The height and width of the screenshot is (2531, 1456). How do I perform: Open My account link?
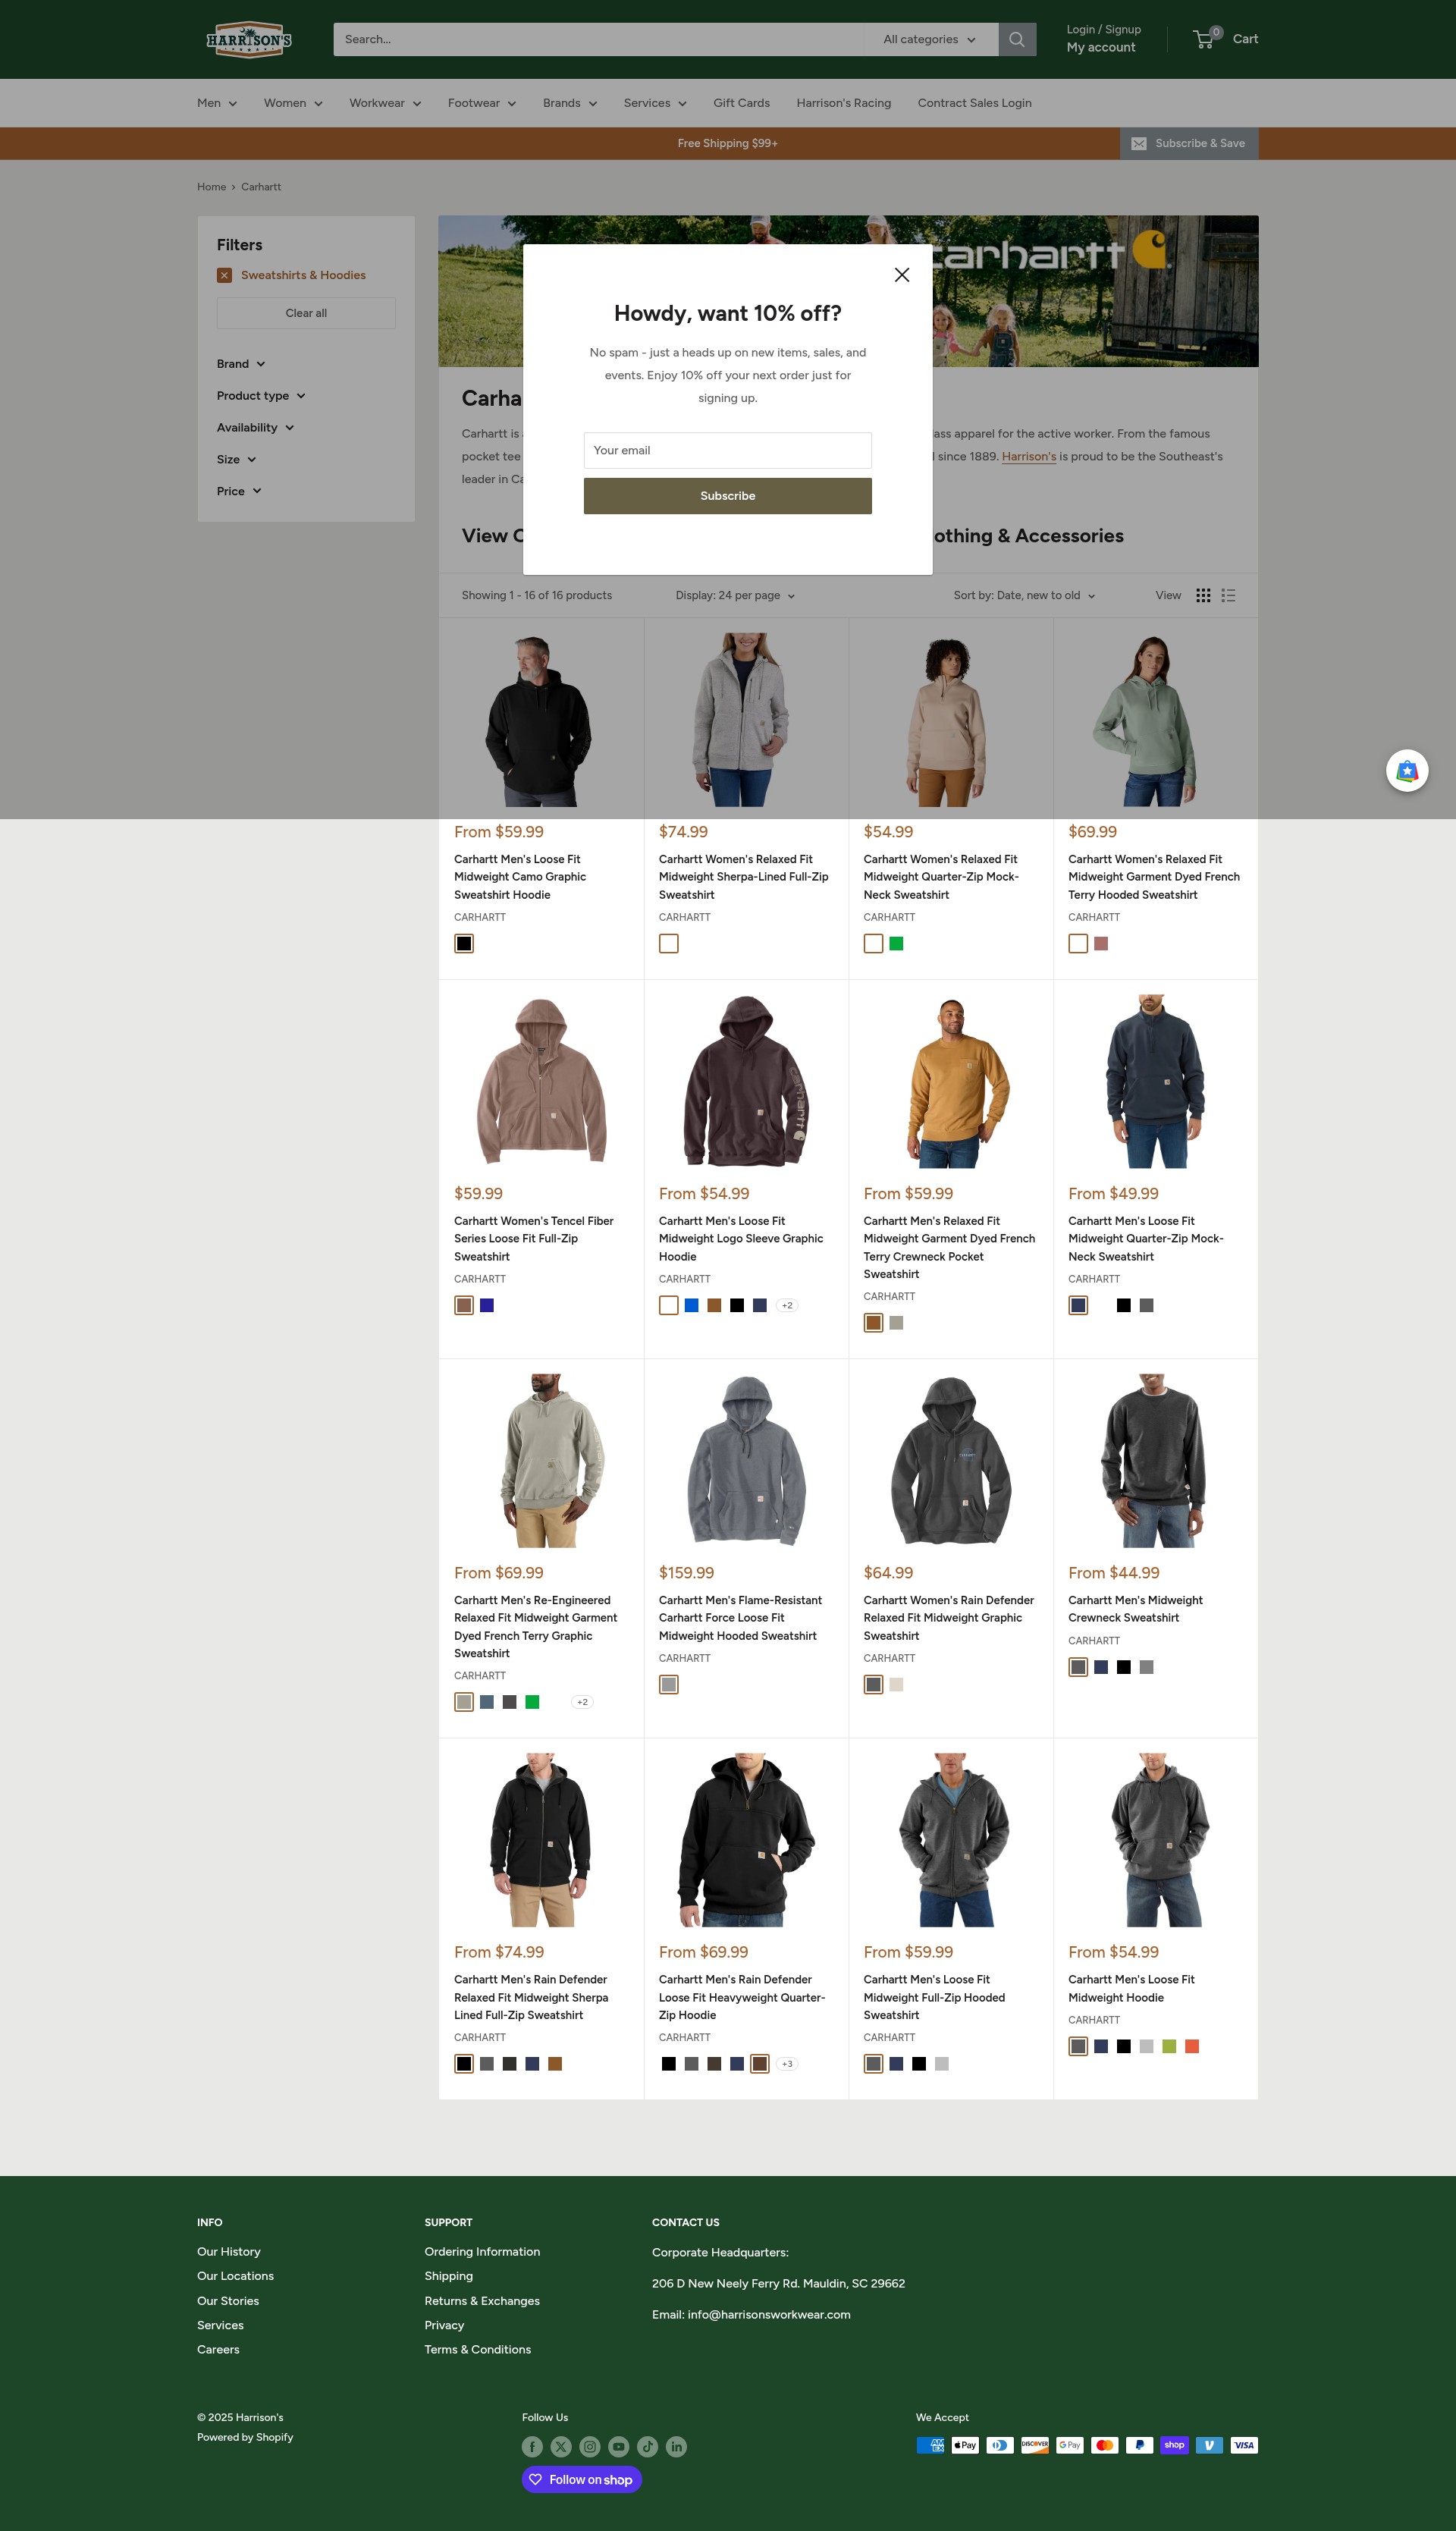pyautogui.click(x=1100, y=48)
